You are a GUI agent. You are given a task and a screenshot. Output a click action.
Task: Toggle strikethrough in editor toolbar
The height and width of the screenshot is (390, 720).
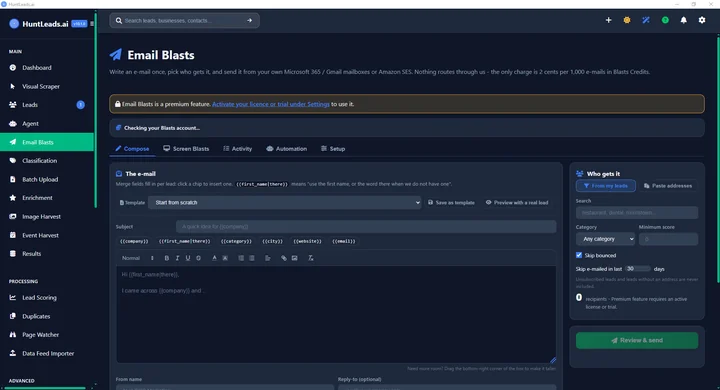pyautogui.click(x=198, y=258)
